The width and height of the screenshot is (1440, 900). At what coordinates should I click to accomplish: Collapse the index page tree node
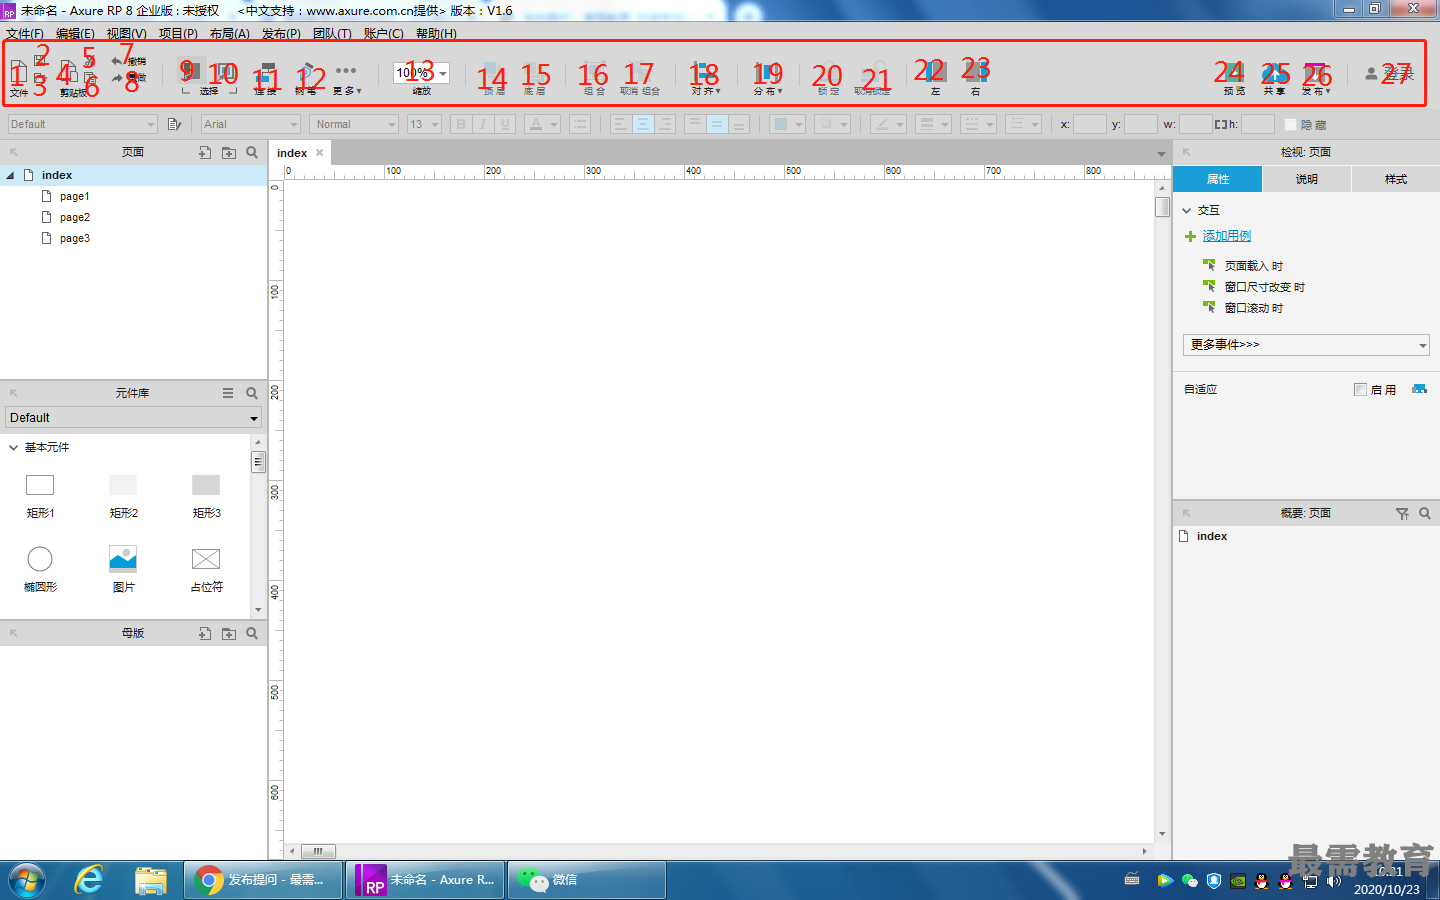(x=10, y=175)
